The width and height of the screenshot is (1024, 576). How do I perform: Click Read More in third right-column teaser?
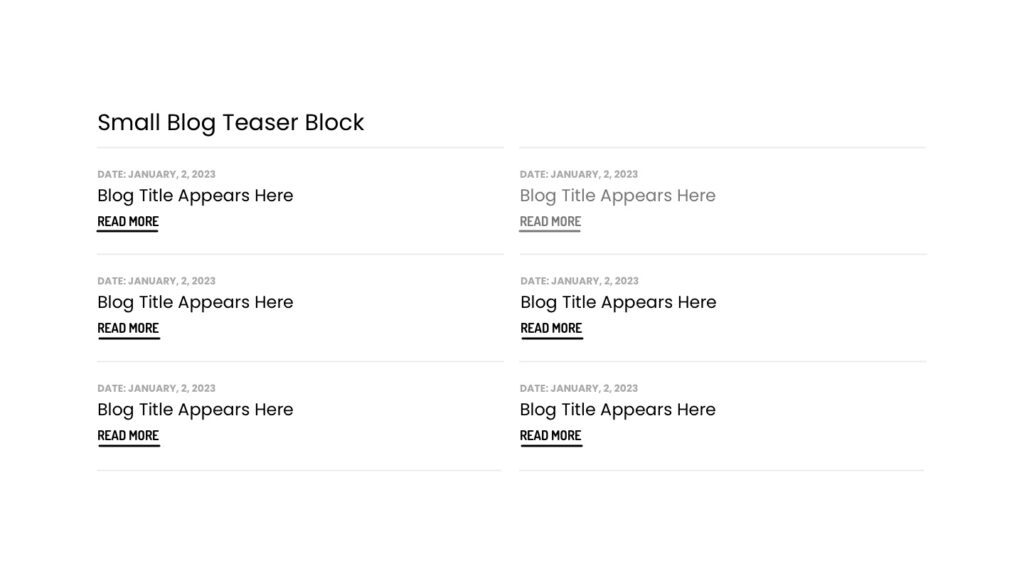[x=551, y=436]
